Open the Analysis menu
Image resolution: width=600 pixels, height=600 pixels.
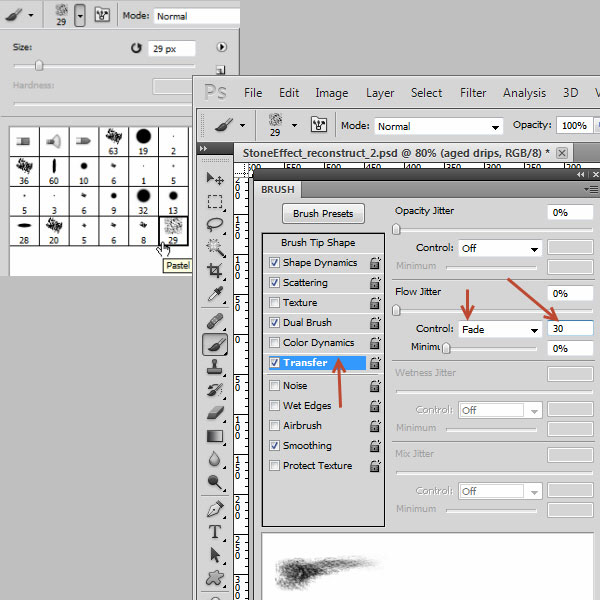(524, 93)
